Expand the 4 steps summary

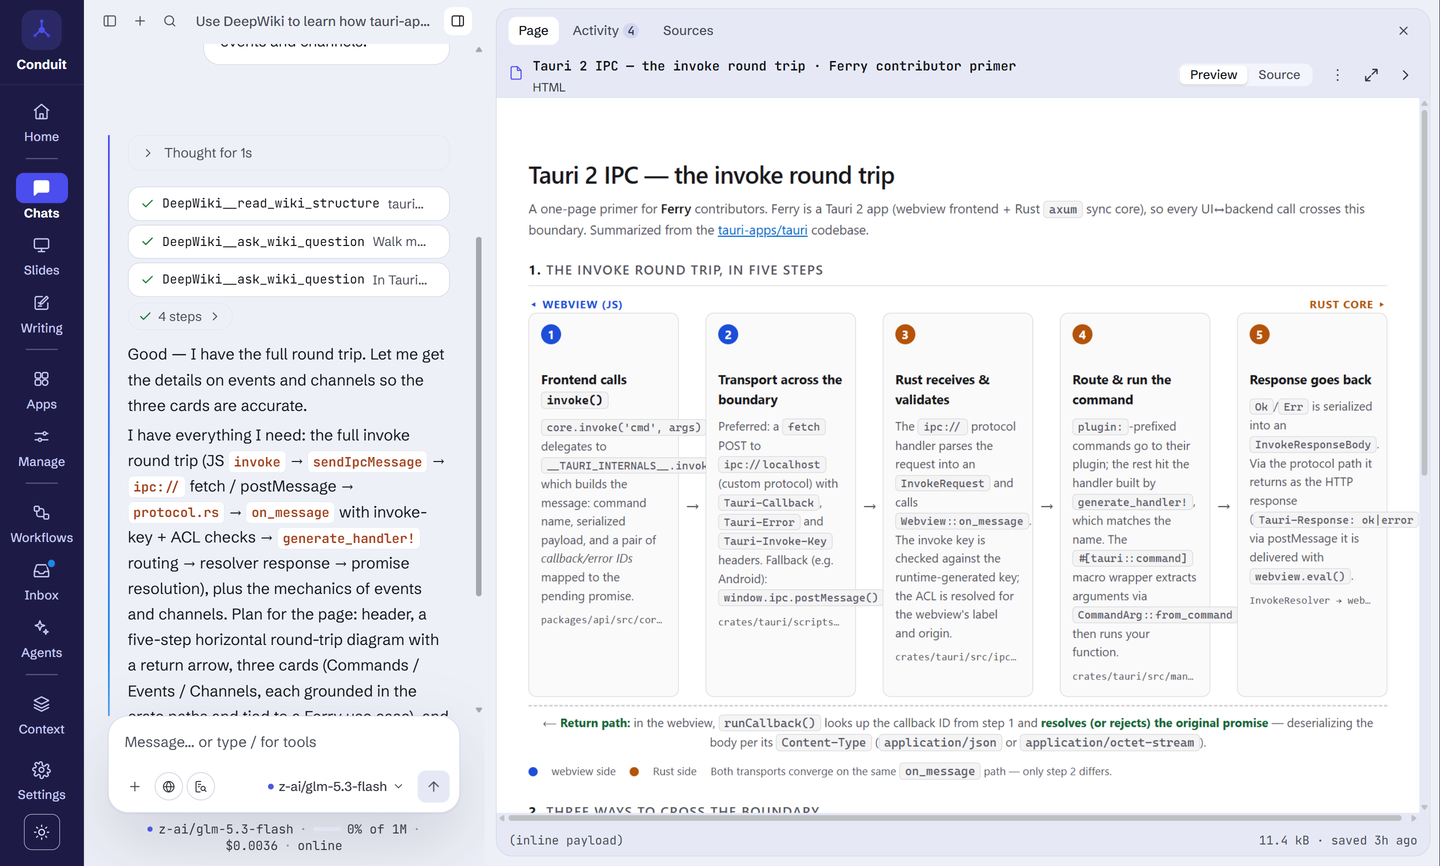180,316
